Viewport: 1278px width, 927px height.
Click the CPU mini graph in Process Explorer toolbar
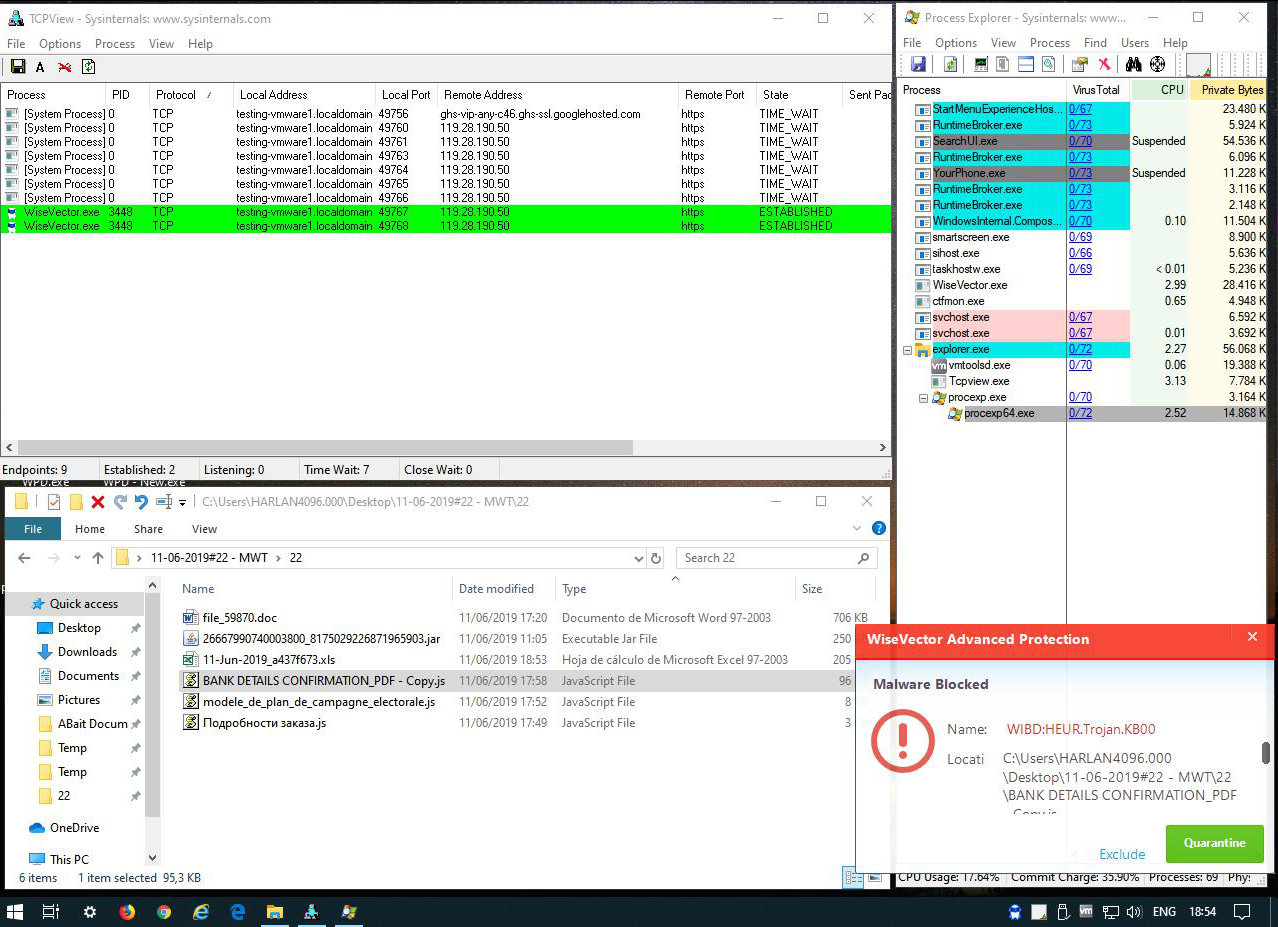(x=1199, y=65)
